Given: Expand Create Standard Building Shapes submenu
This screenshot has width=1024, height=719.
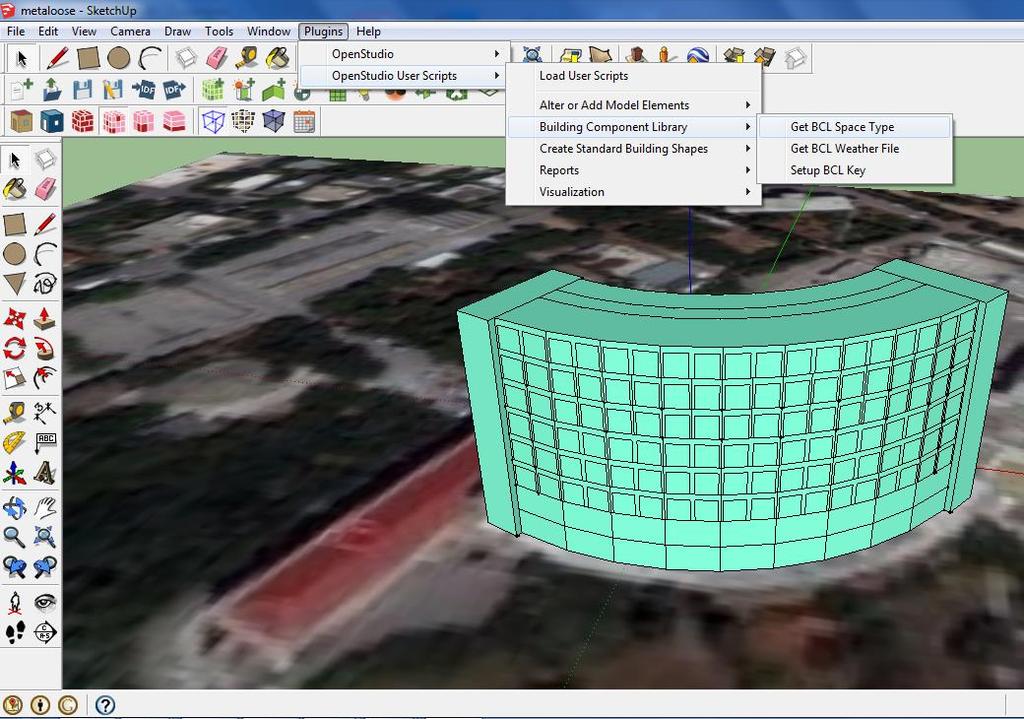Looking at the screenshot, I should (633, 148).
